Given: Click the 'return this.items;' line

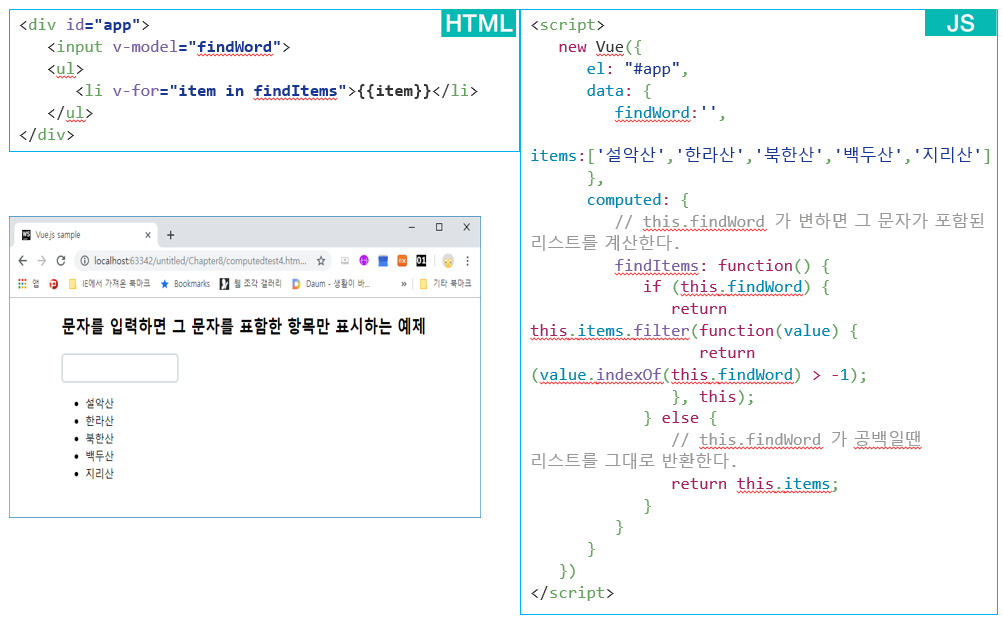Looking at the screenshot, I should point(755,484).
